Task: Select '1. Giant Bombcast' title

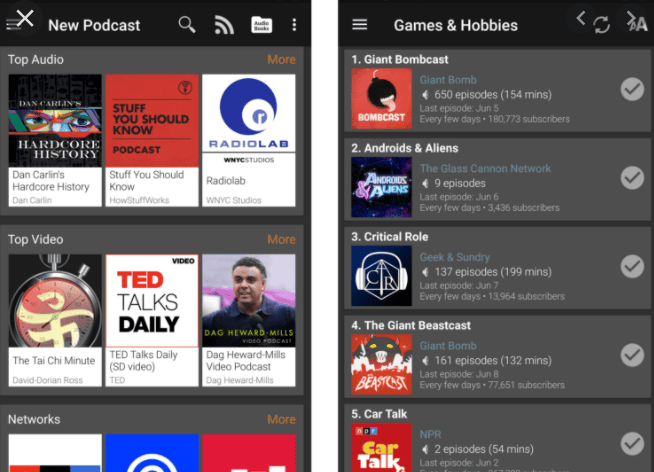Action: pos(400,60)
